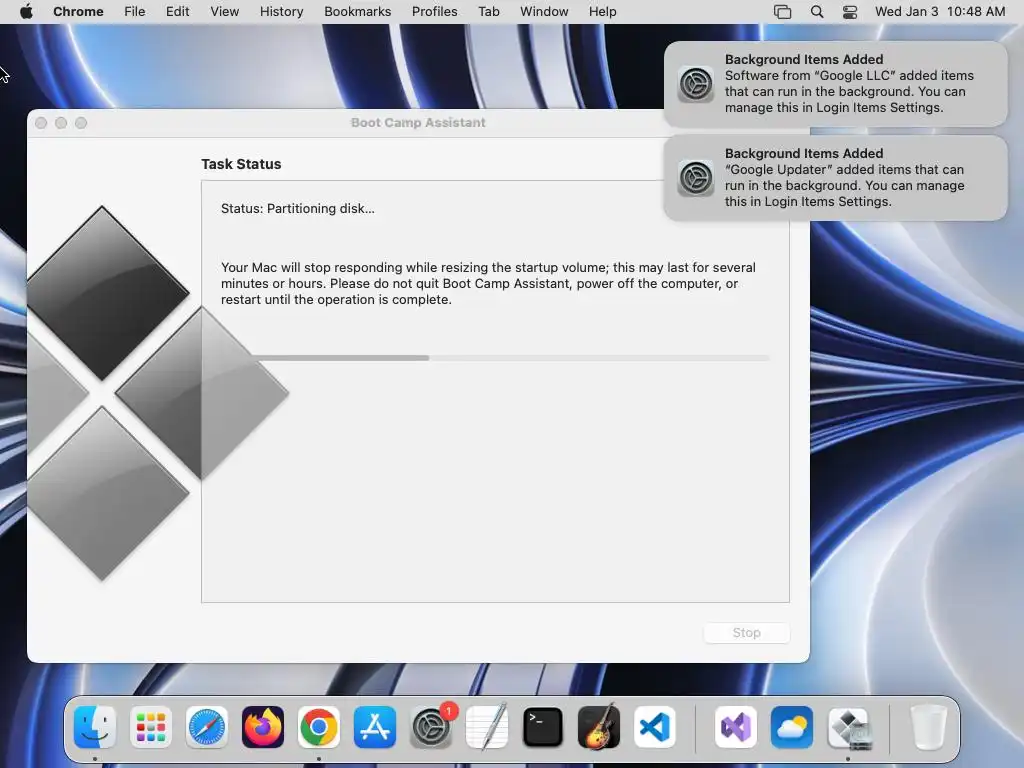This screenshot has width=1024, height=768.
Task: Open the History menu
Action: tap(281, 12)
